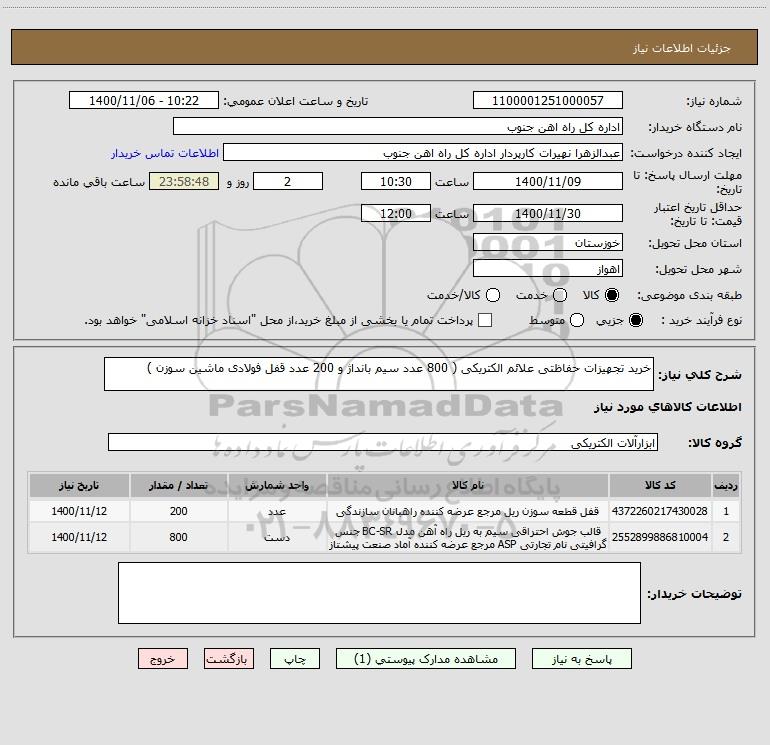Click the کد کالا column header
770x745 pixels.
(x=660, y=485)
